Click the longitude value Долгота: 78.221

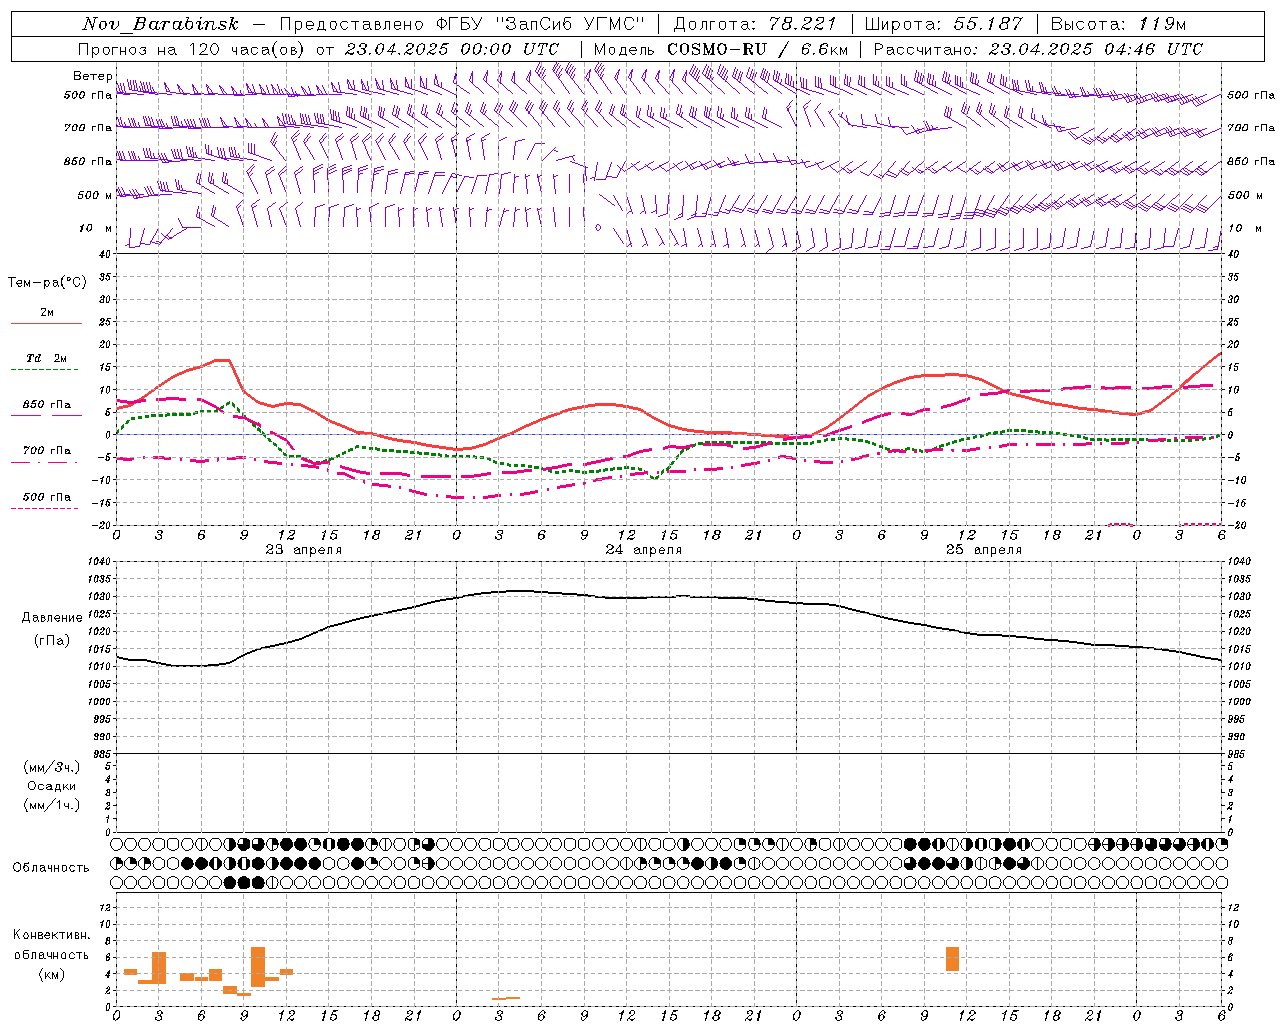755,24
